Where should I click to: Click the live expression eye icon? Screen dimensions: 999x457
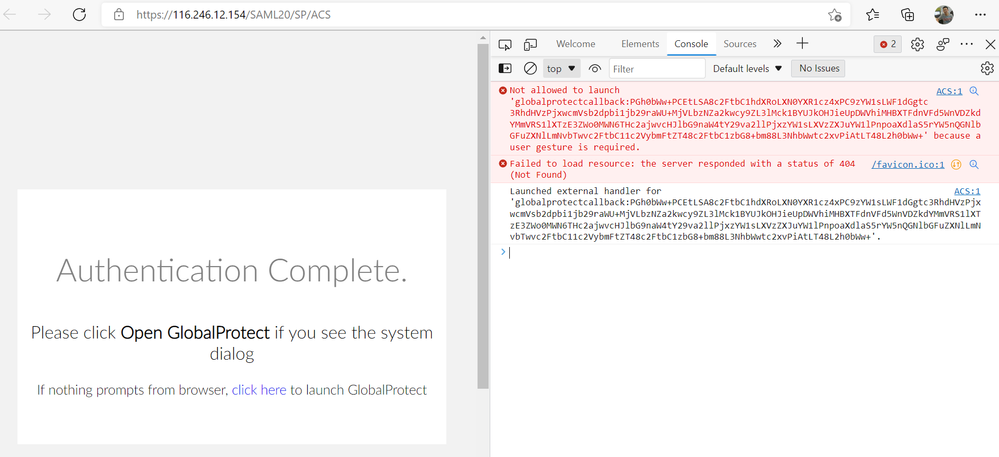coord(595,68)
